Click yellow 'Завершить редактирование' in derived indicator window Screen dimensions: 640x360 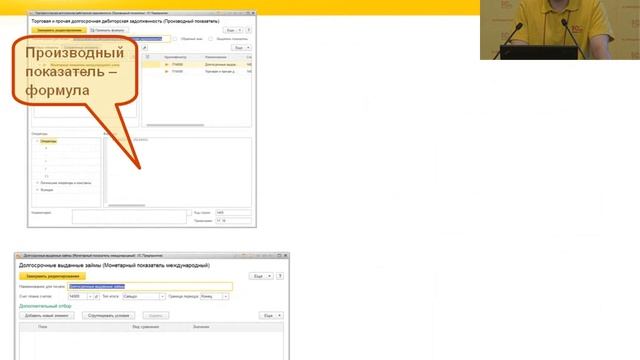(x=59, y=30)
